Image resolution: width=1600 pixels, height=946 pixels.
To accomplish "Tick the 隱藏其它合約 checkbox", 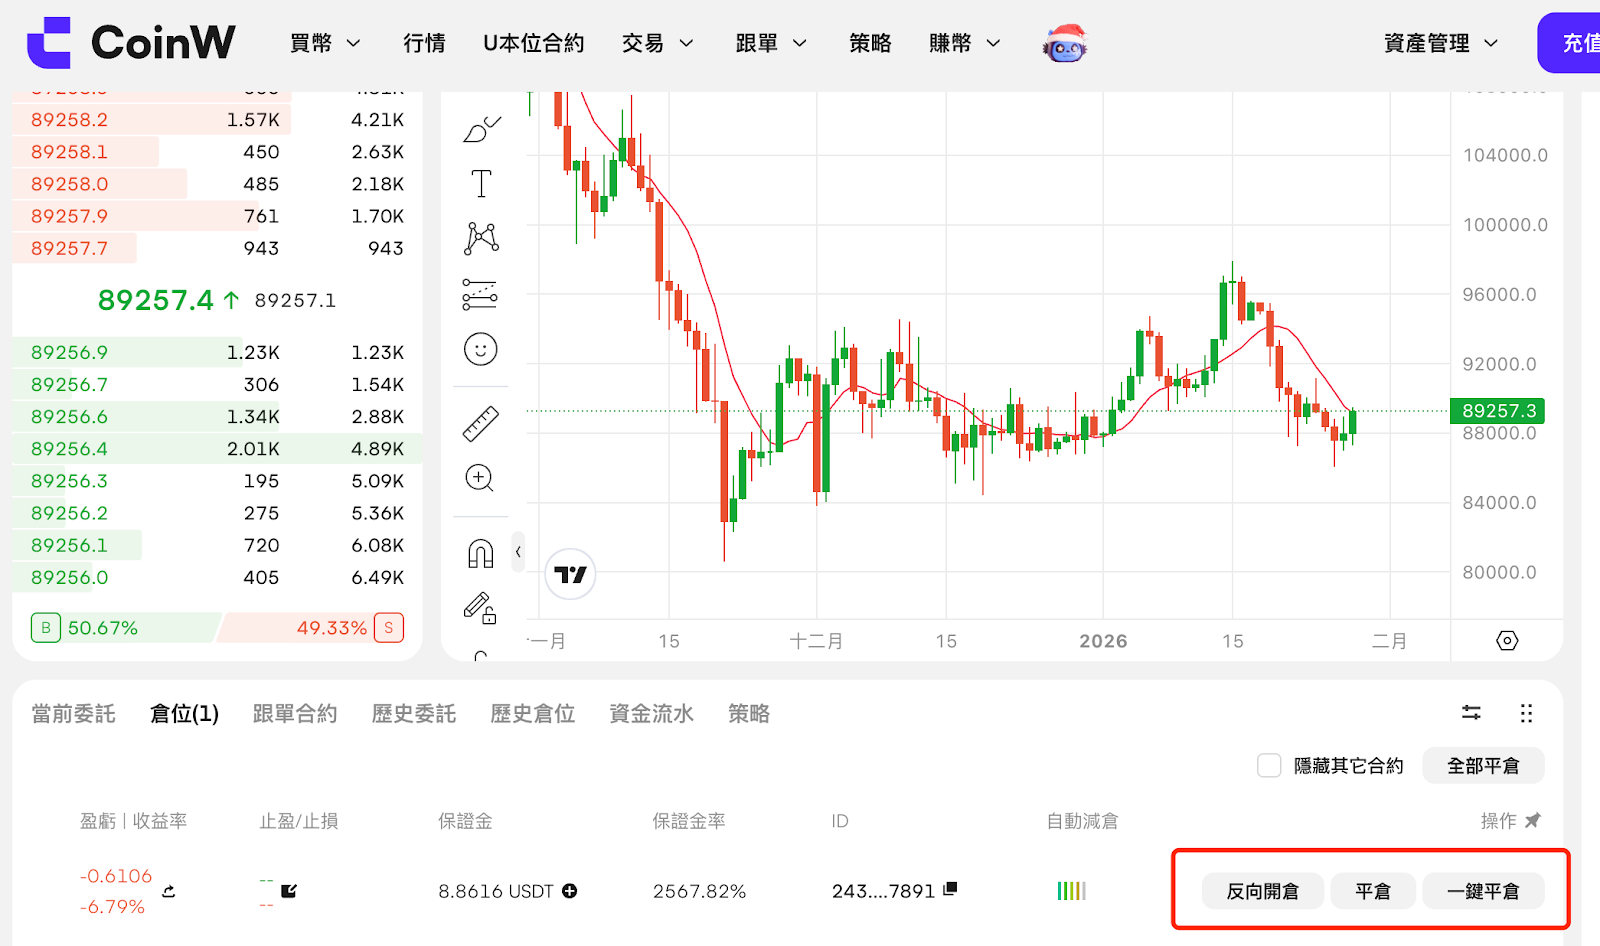I will coord(1269,766).
